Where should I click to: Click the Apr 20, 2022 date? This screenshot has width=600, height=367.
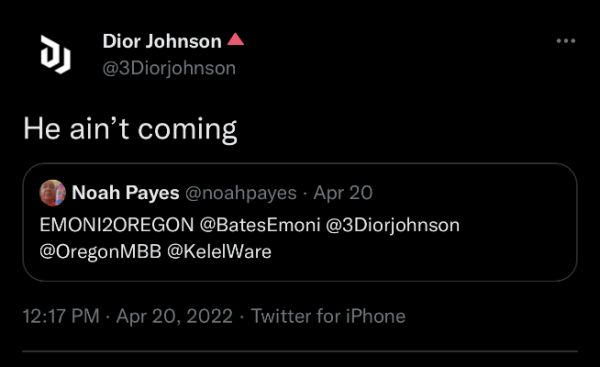174,316
